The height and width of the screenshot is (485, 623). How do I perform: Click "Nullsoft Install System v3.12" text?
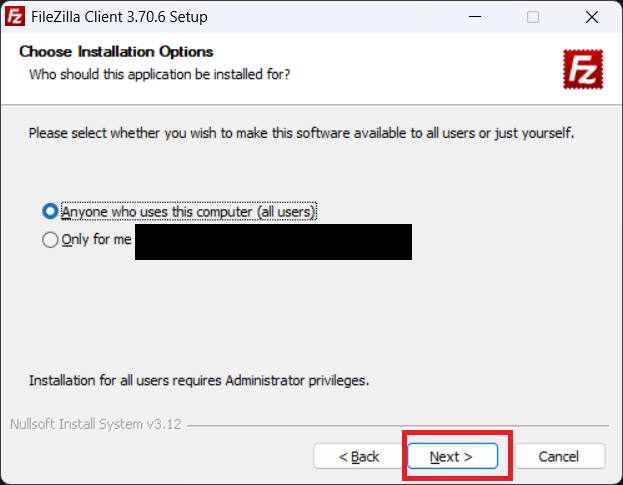[x=96, y=424]
